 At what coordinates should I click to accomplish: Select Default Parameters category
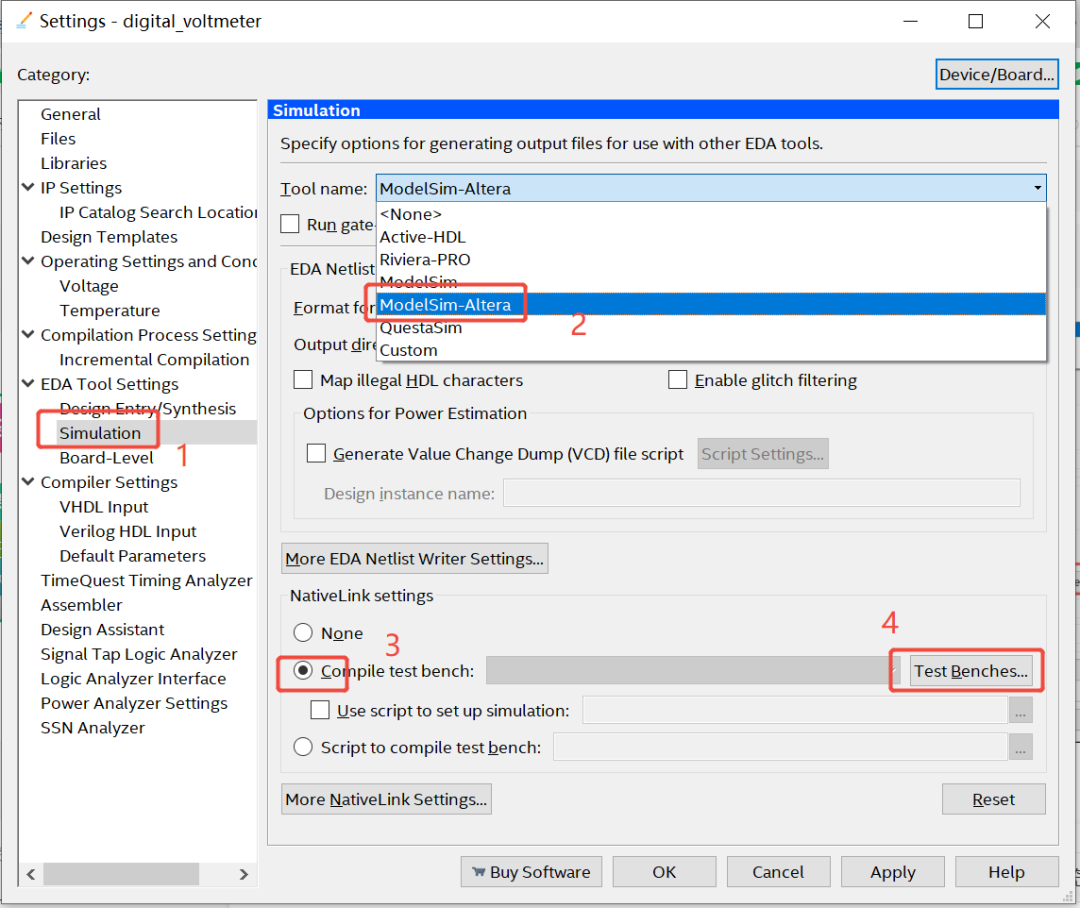(x=133, y=556)
